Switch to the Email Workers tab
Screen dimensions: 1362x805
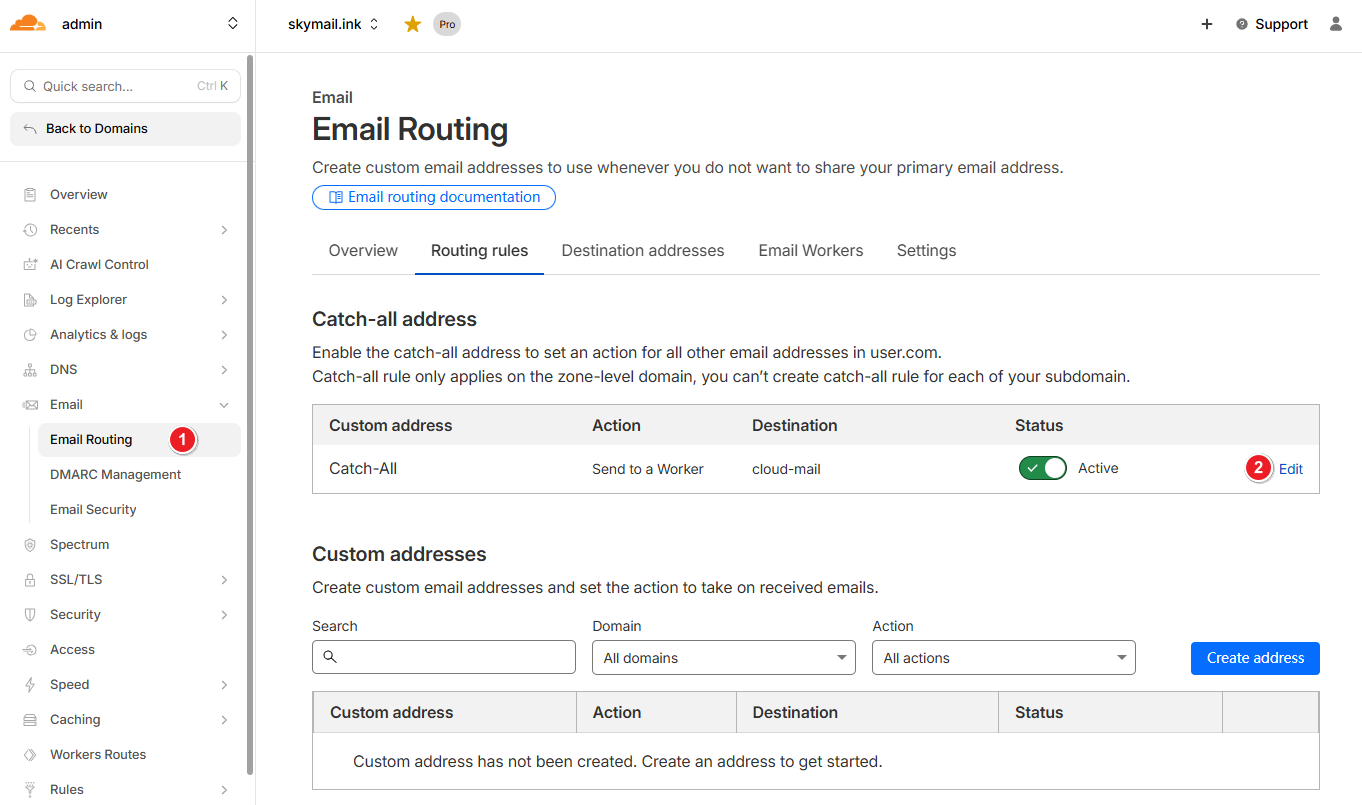click(810, 251)
